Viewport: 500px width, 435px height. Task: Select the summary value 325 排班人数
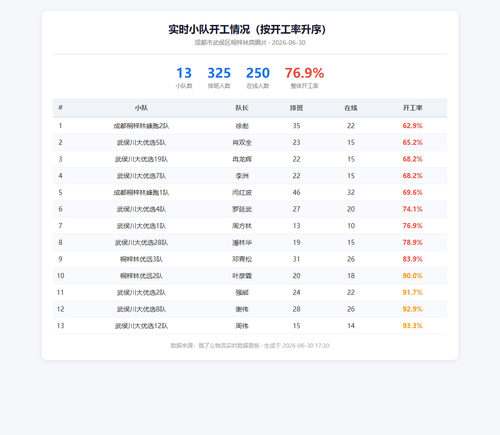(219, 73)
